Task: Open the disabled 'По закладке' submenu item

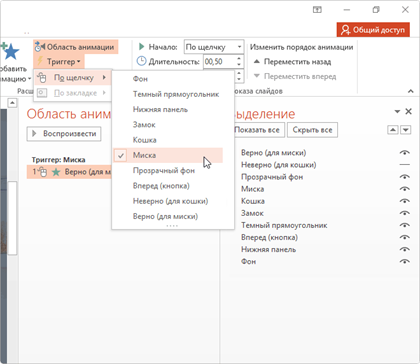Action: [x=73, y=93]
